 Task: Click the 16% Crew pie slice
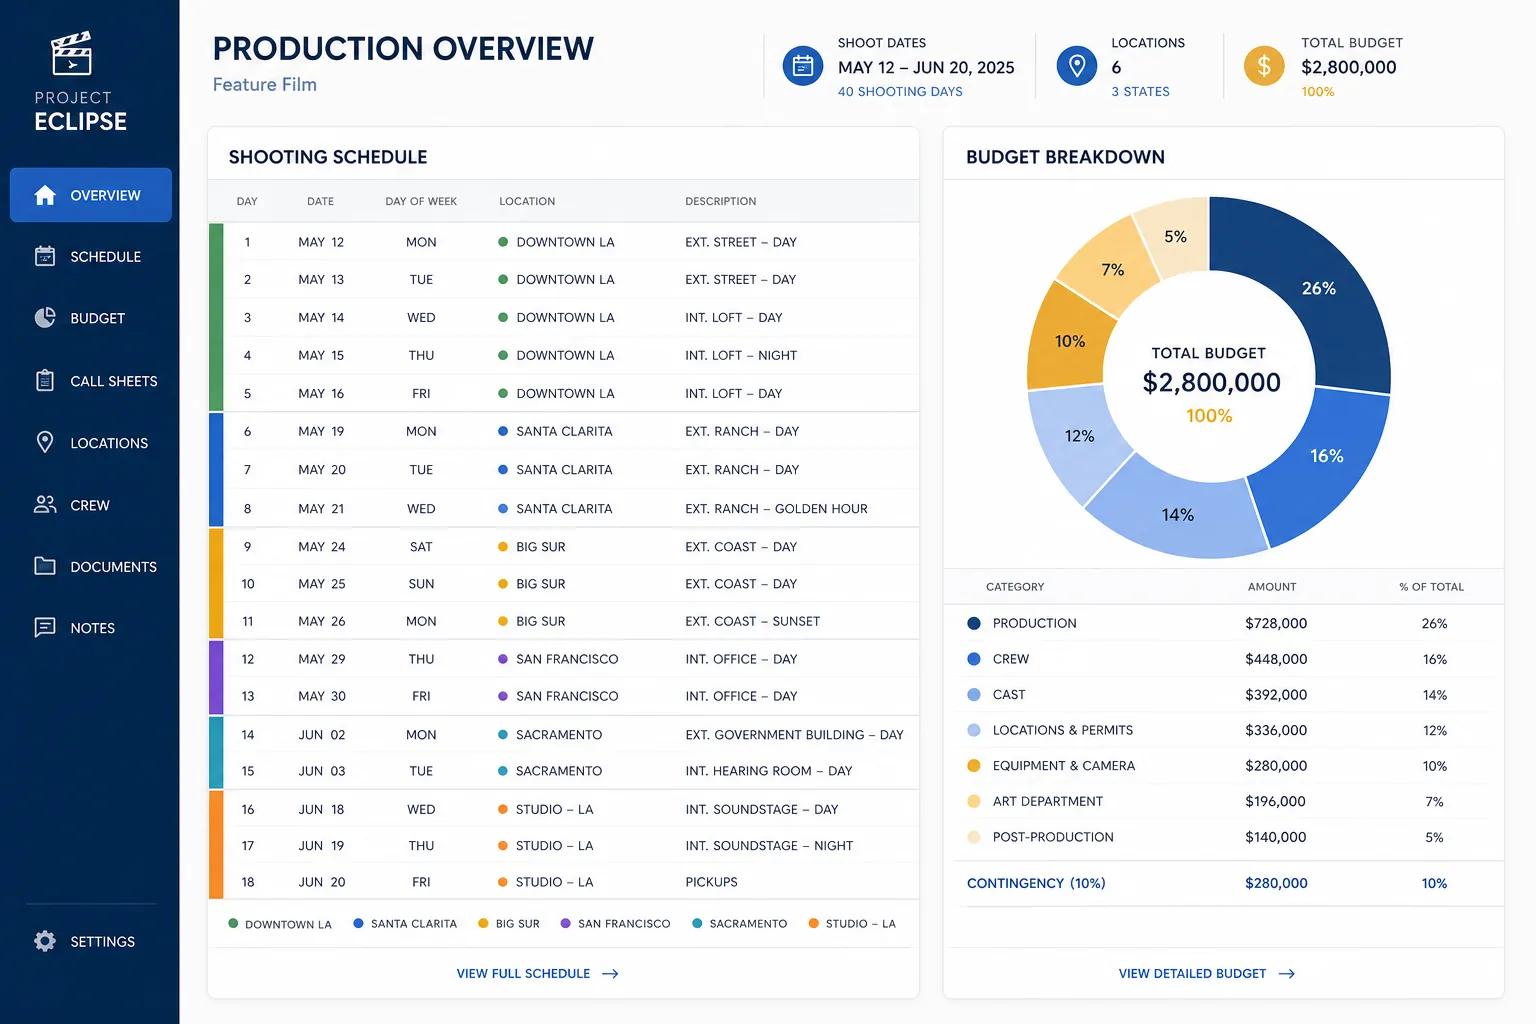[1326, 456]
